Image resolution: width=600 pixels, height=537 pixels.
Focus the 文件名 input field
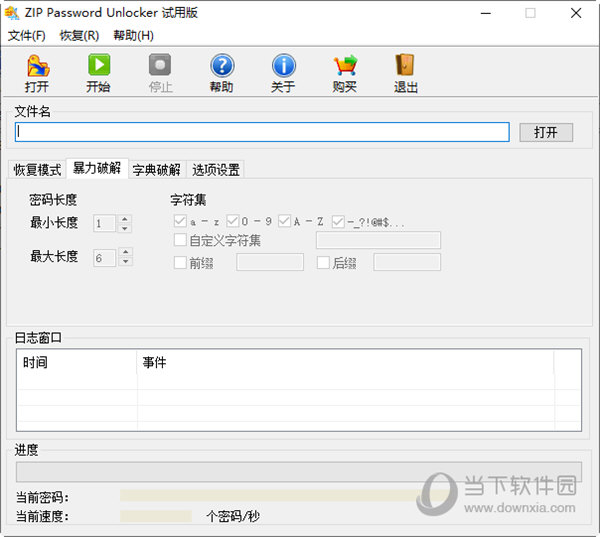pyautogui.click(x=262, y=132)
